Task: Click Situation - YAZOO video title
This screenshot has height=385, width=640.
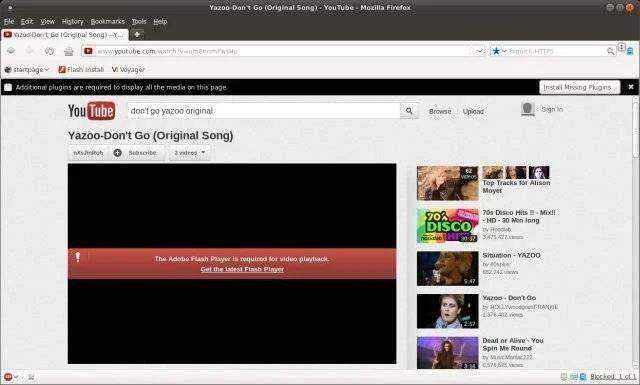Action: 511,255
